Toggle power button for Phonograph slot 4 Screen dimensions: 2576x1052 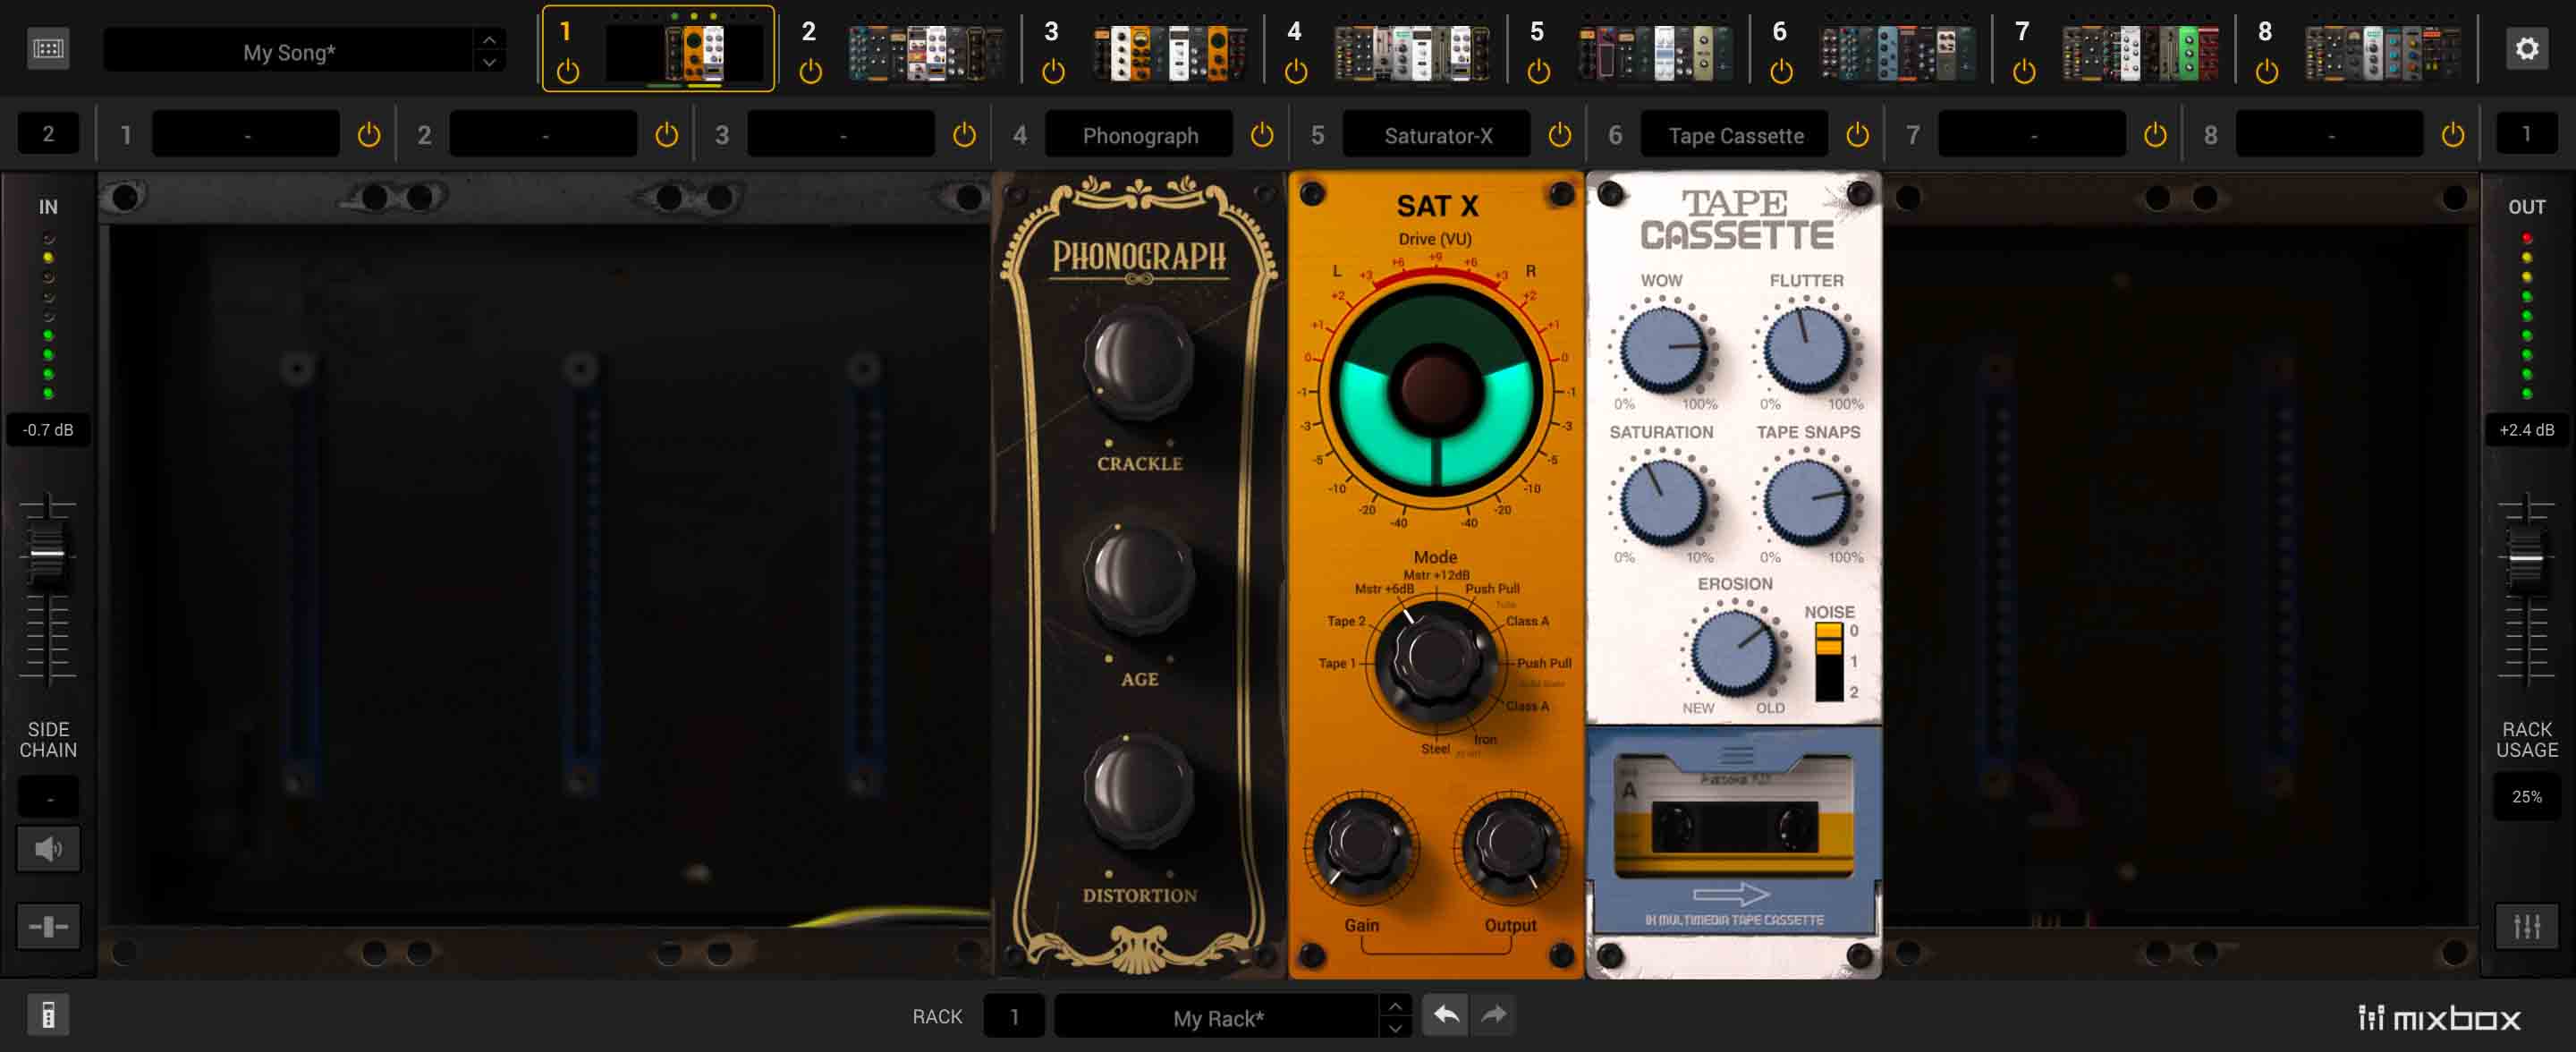[1262, 135]
